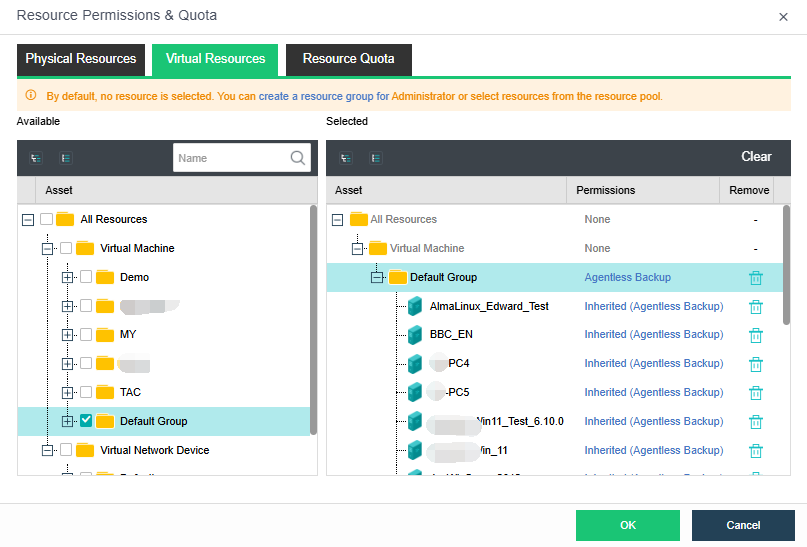Click the trash icon for BBC_EN
This screenshot has width=807, height=547.
[x=756, y=335]
